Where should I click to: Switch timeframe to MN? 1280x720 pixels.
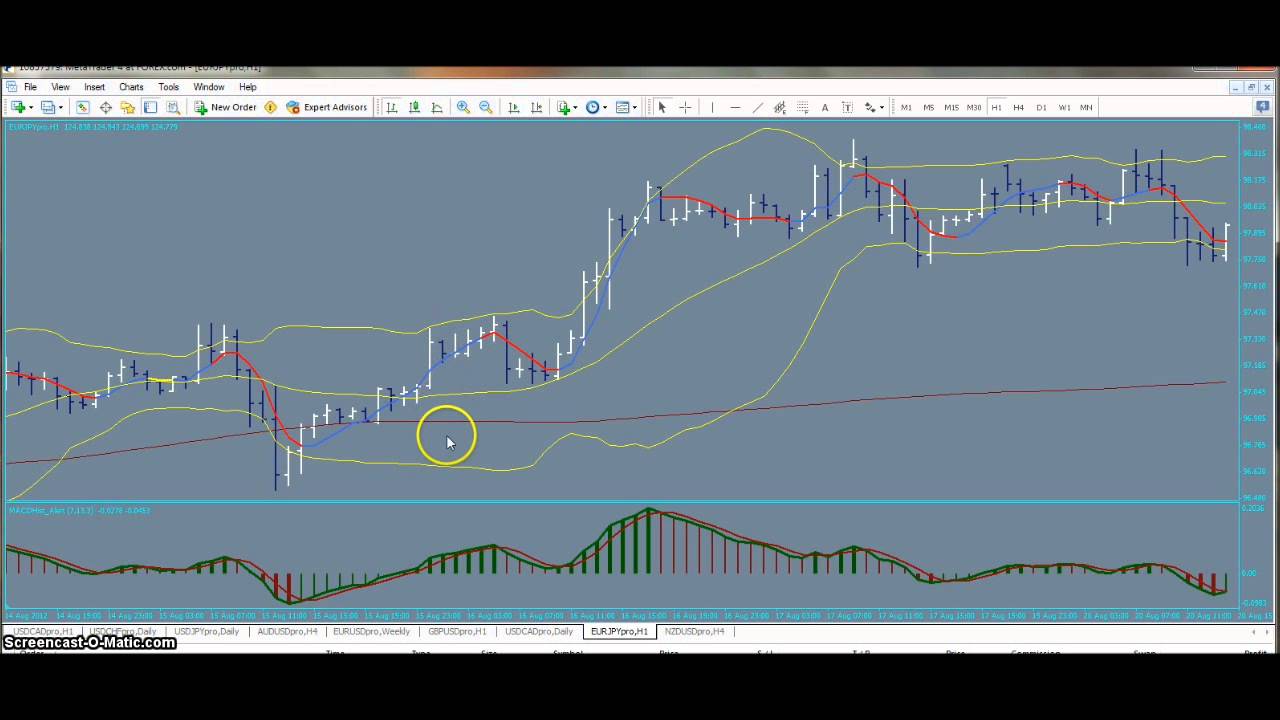1086,107
